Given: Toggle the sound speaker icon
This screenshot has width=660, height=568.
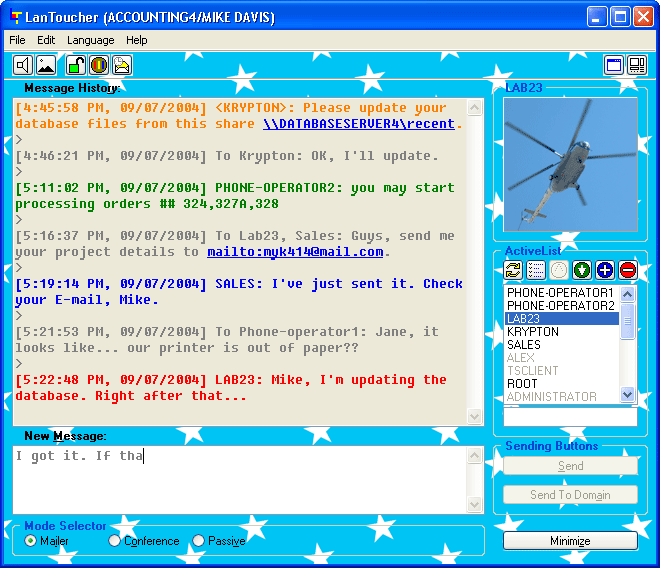Looking at the screenshot, I should point(23,65).
